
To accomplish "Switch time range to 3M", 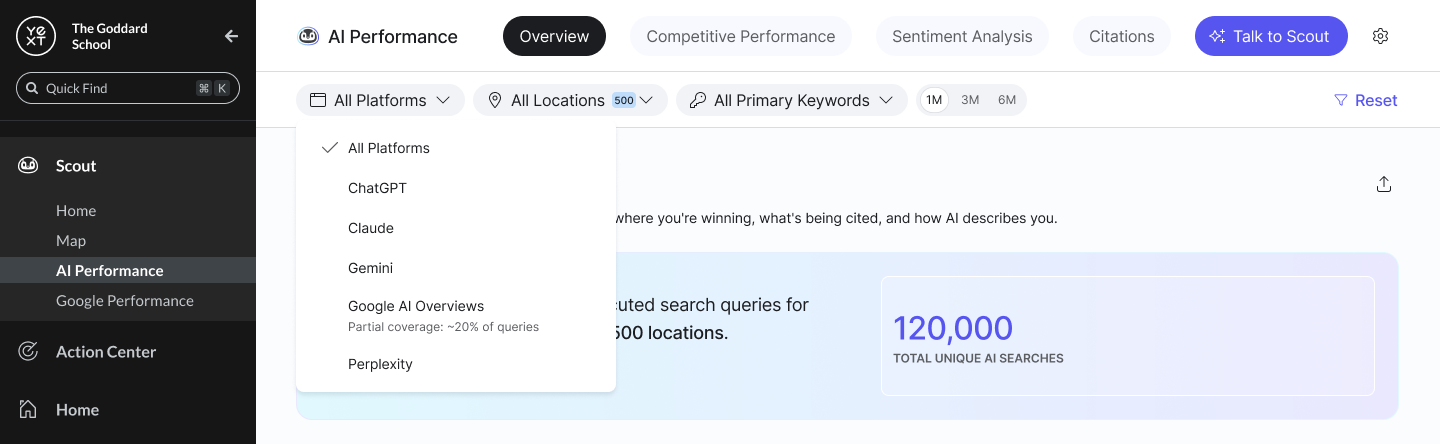I will pos(970,100).
